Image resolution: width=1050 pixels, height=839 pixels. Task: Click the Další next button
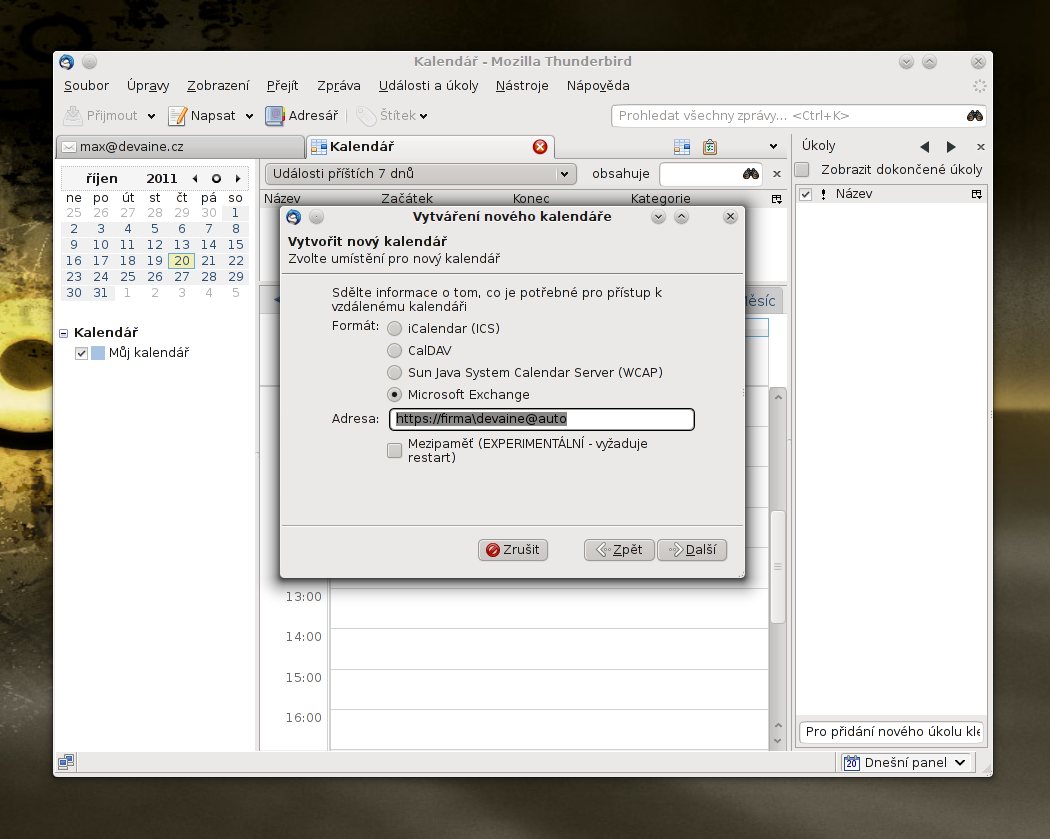pos(692,550)
